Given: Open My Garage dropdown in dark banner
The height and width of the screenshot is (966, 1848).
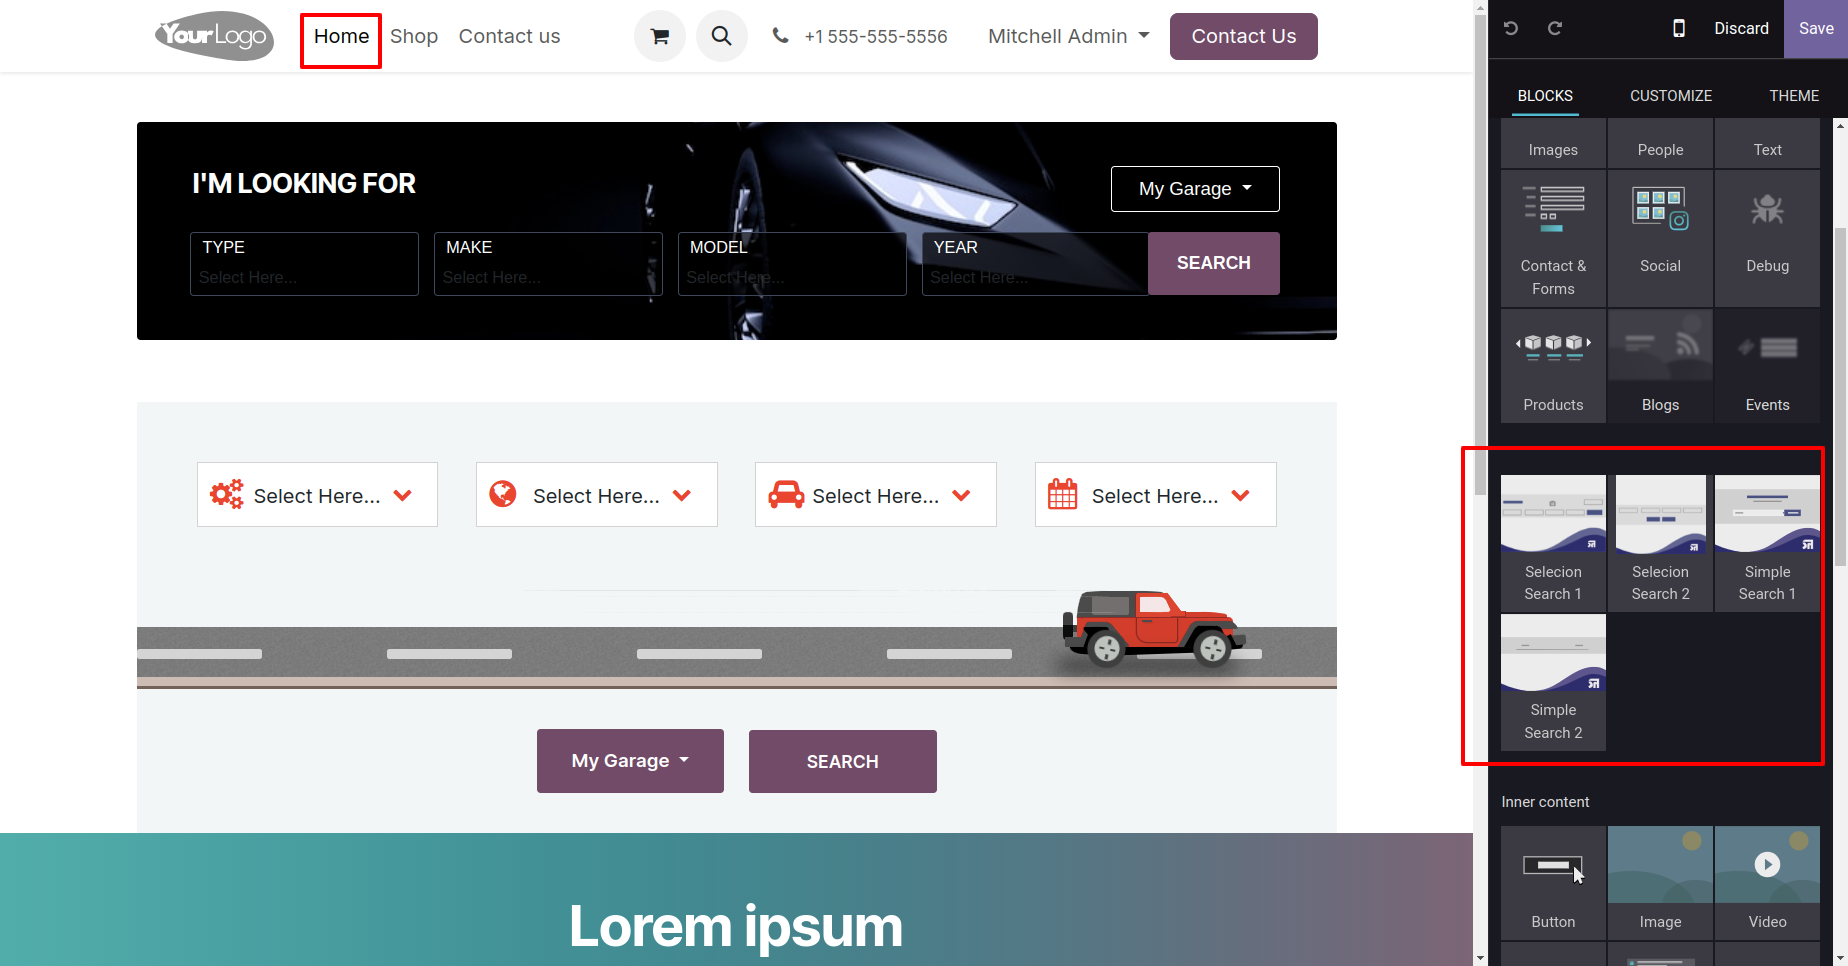Looking at the screenshot, I should click(1195, 189).
